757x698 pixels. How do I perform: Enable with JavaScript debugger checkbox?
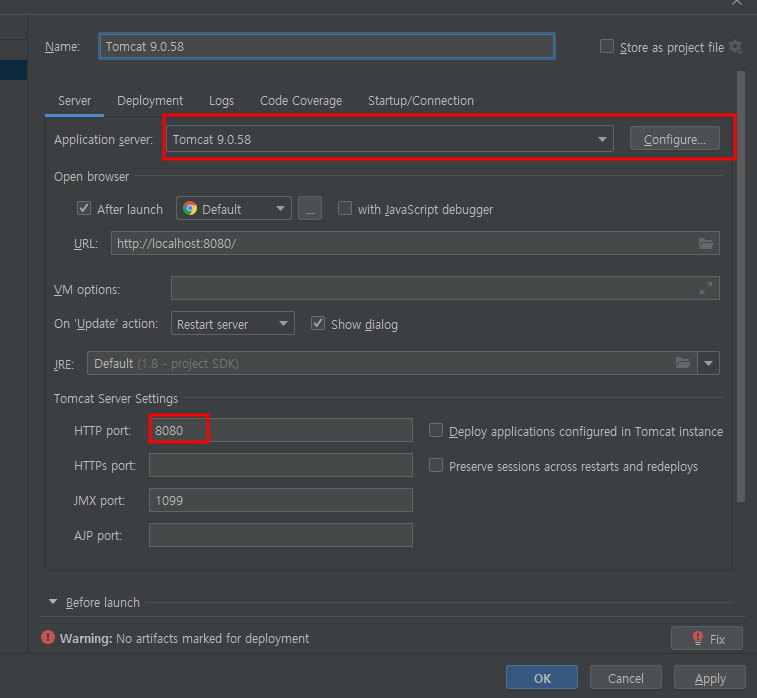tap(345, 209)
